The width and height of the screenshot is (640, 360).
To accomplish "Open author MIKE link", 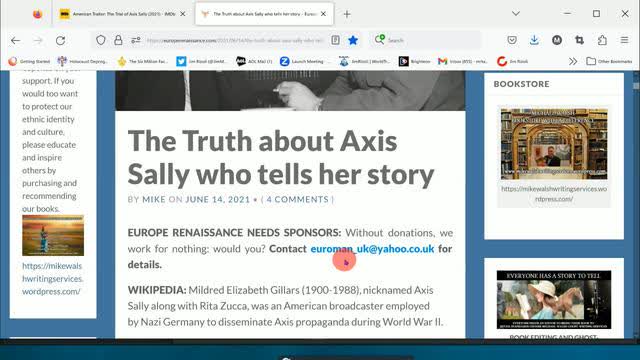I will click(x=154, y=199).
